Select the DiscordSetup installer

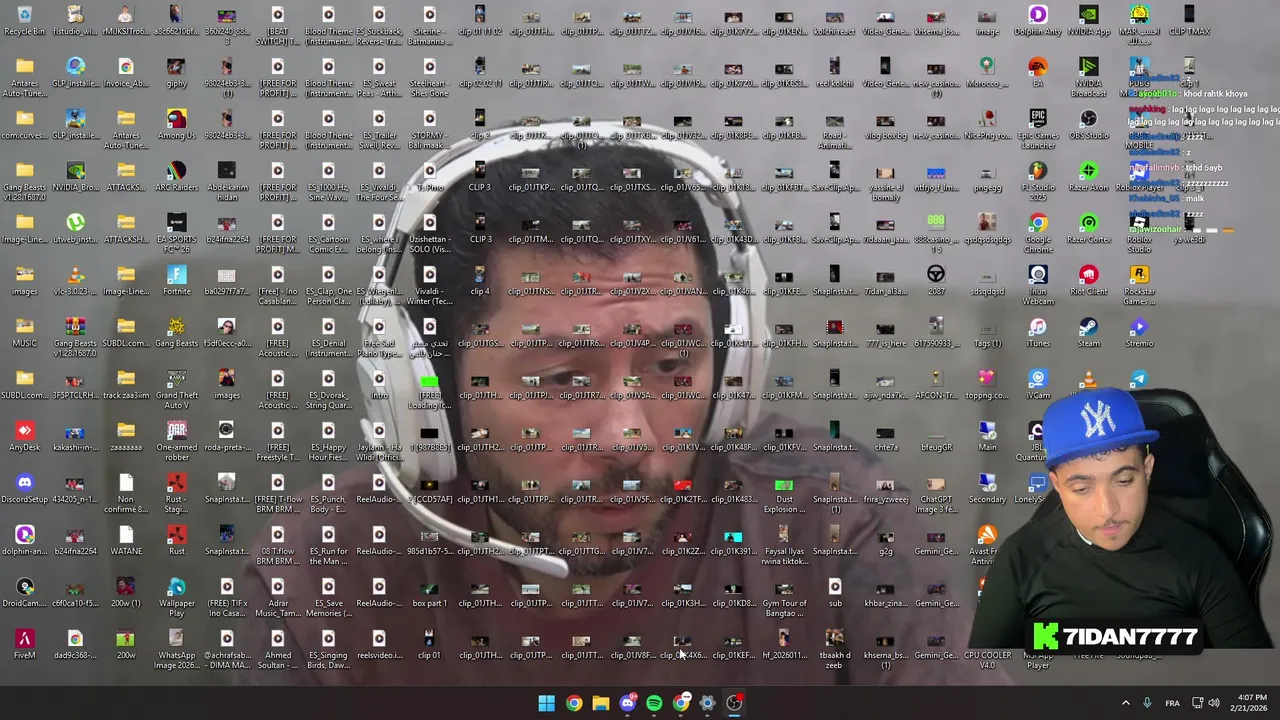(x=25, y=488)
